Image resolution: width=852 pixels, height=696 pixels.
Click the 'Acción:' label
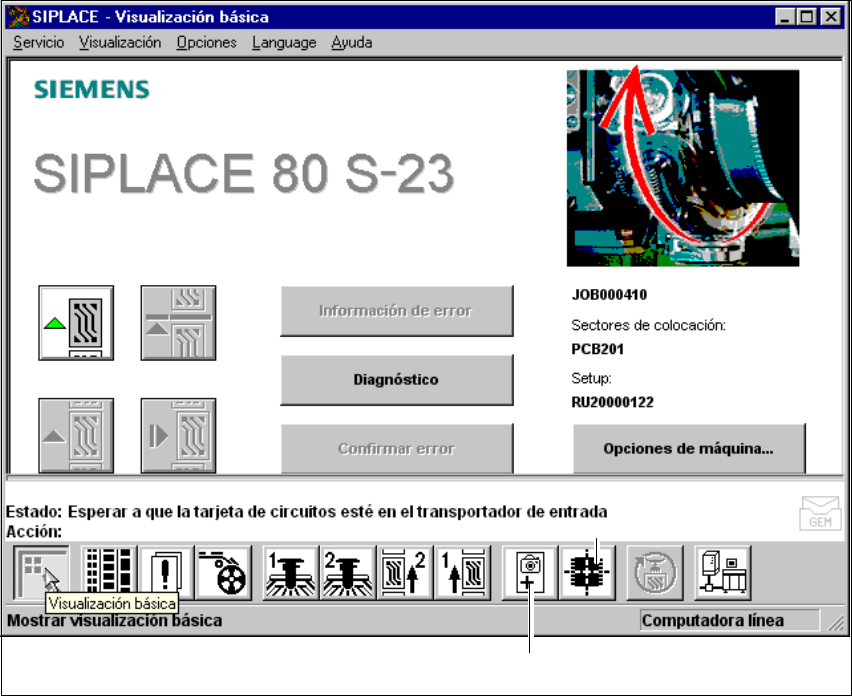pyautogui.click(x=34, y=532)
